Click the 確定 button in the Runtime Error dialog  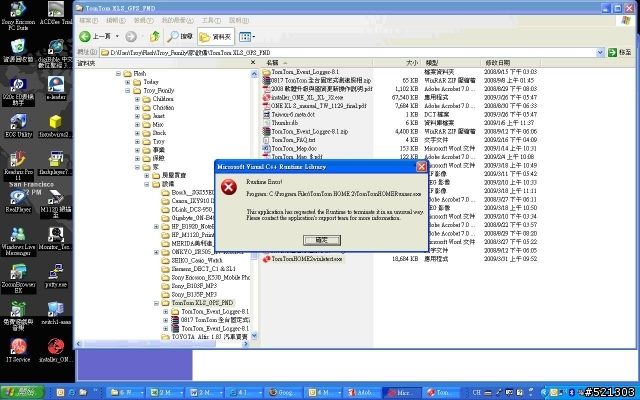point(322,240)
